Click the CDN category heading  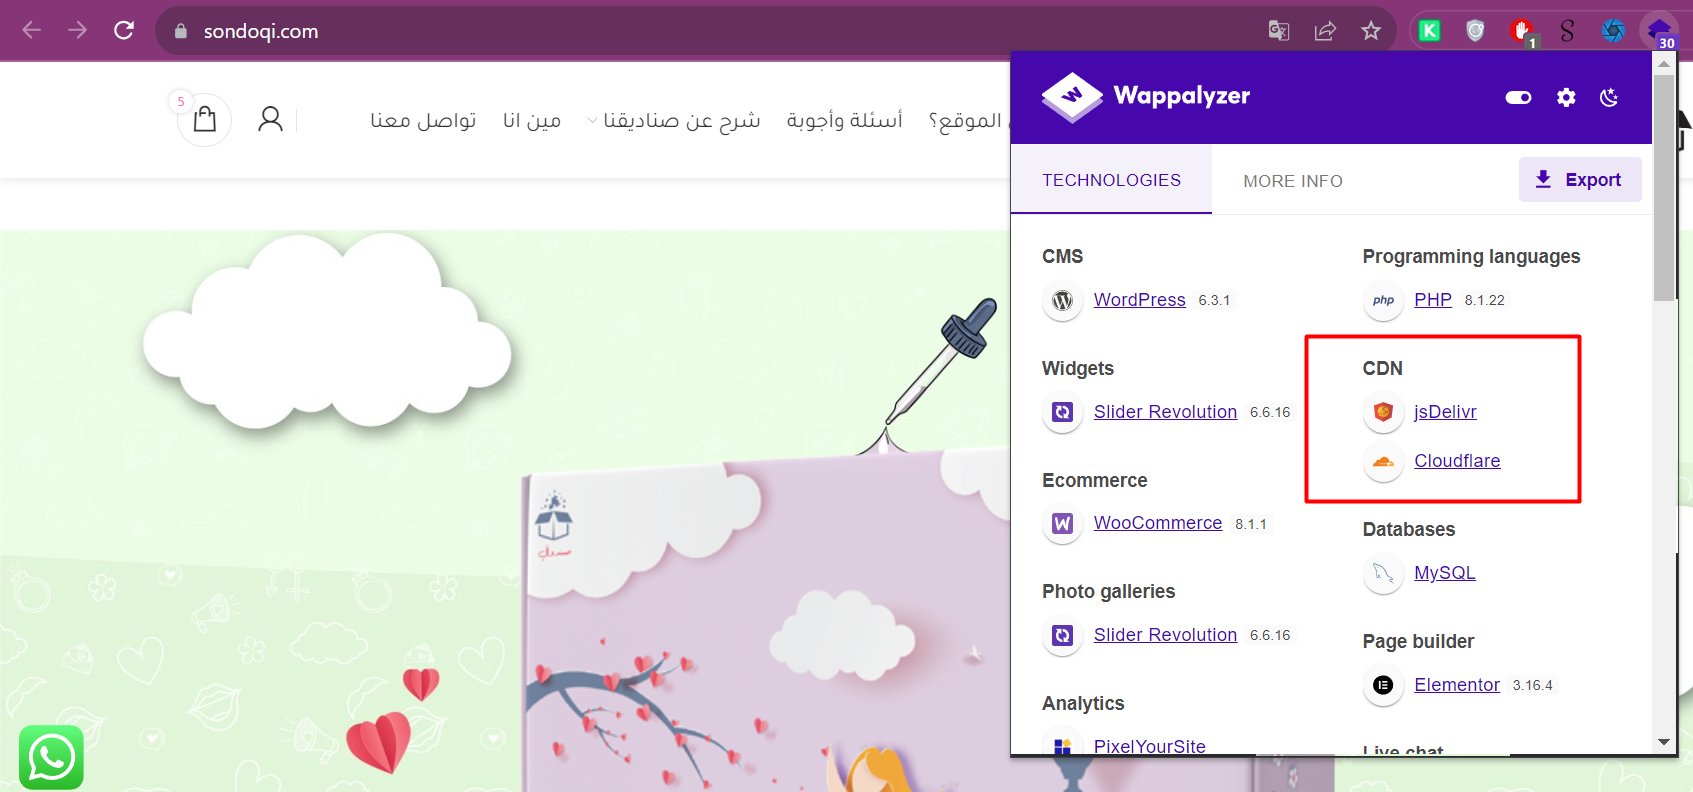(1383, 368)
